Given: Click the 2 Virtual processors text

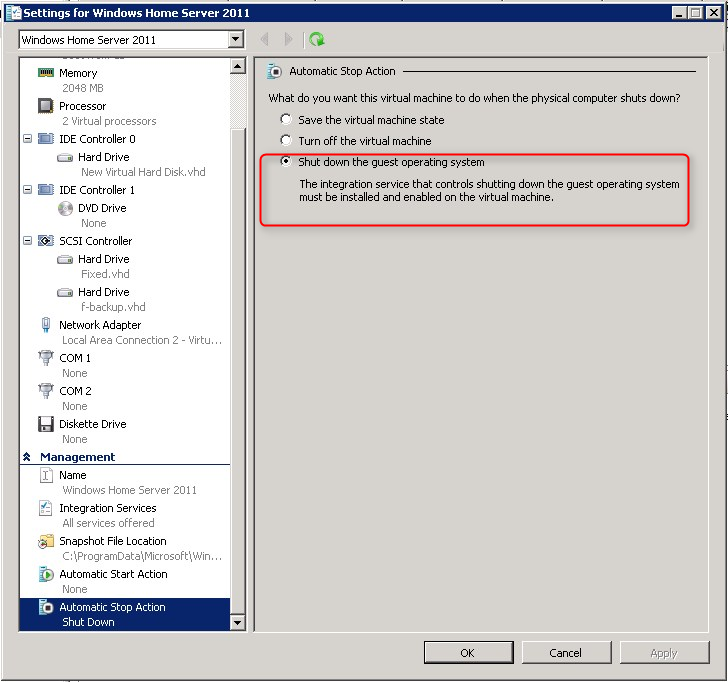Looking at the screenshot, I should click(x=109, y=121).
